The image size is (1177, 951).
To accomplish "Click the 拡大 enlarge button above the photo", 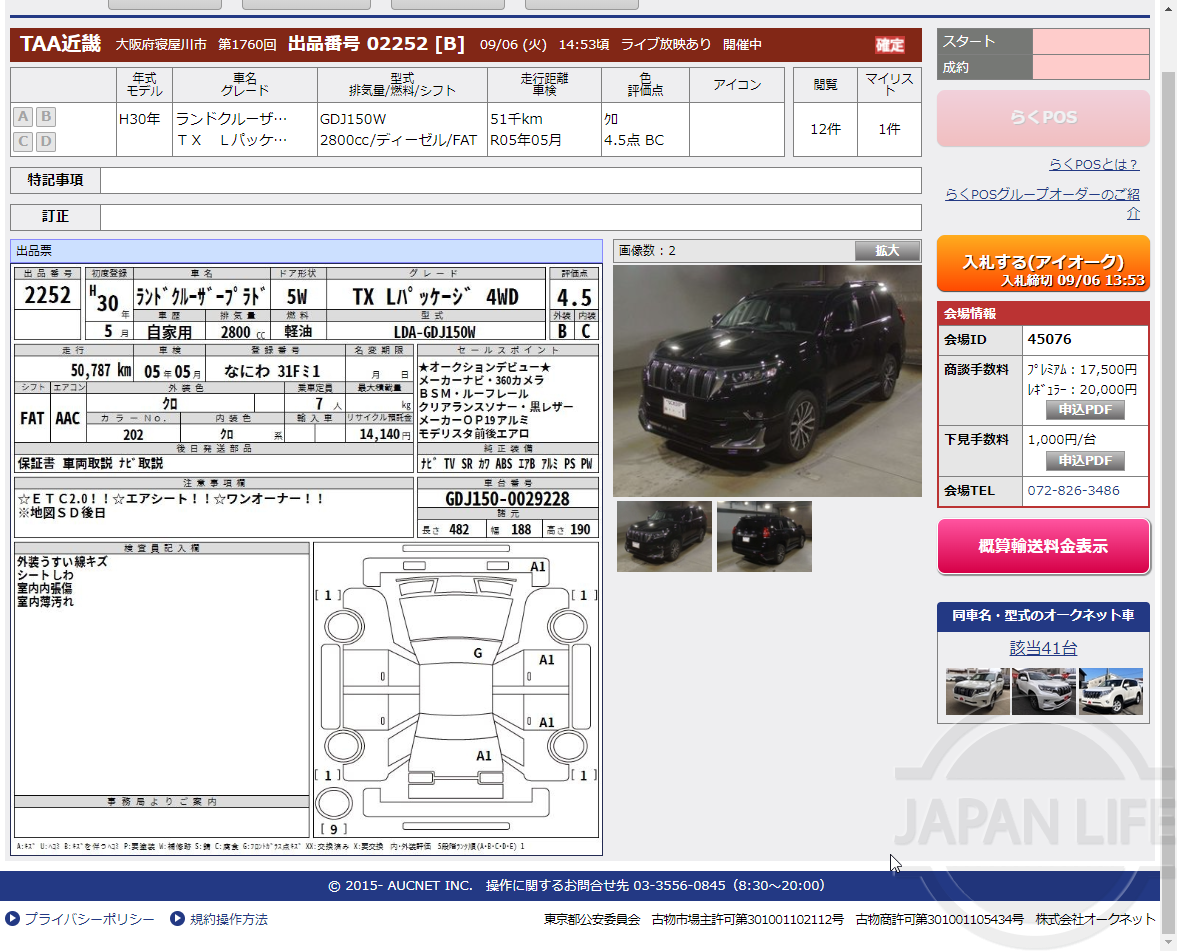I will coord(887,250).
